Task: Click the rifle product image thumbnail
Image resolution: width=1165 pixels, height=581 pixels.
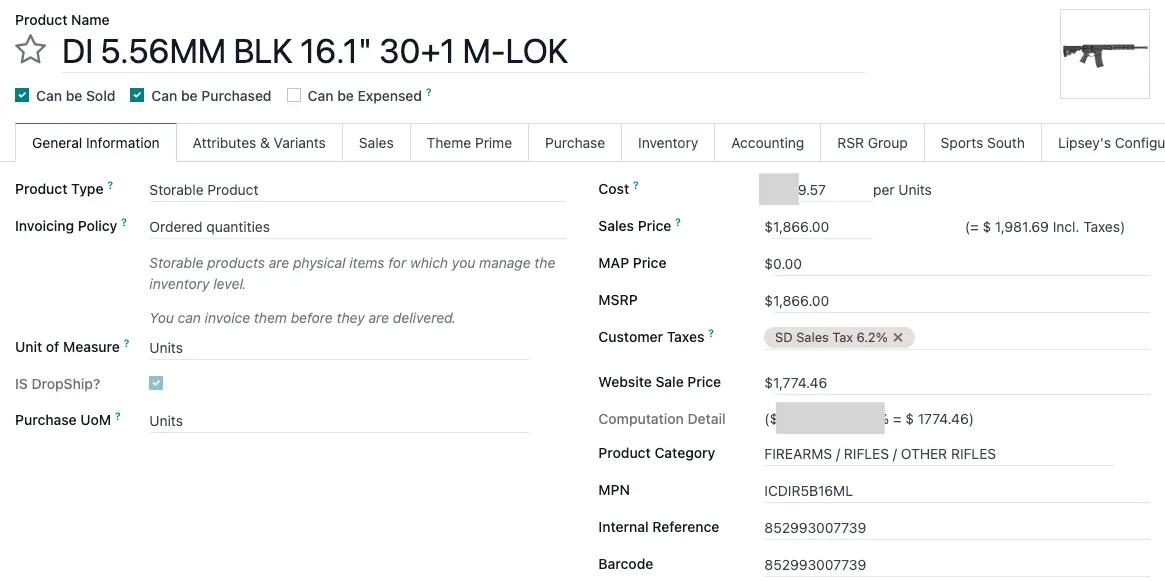Action: point(1104,54)
